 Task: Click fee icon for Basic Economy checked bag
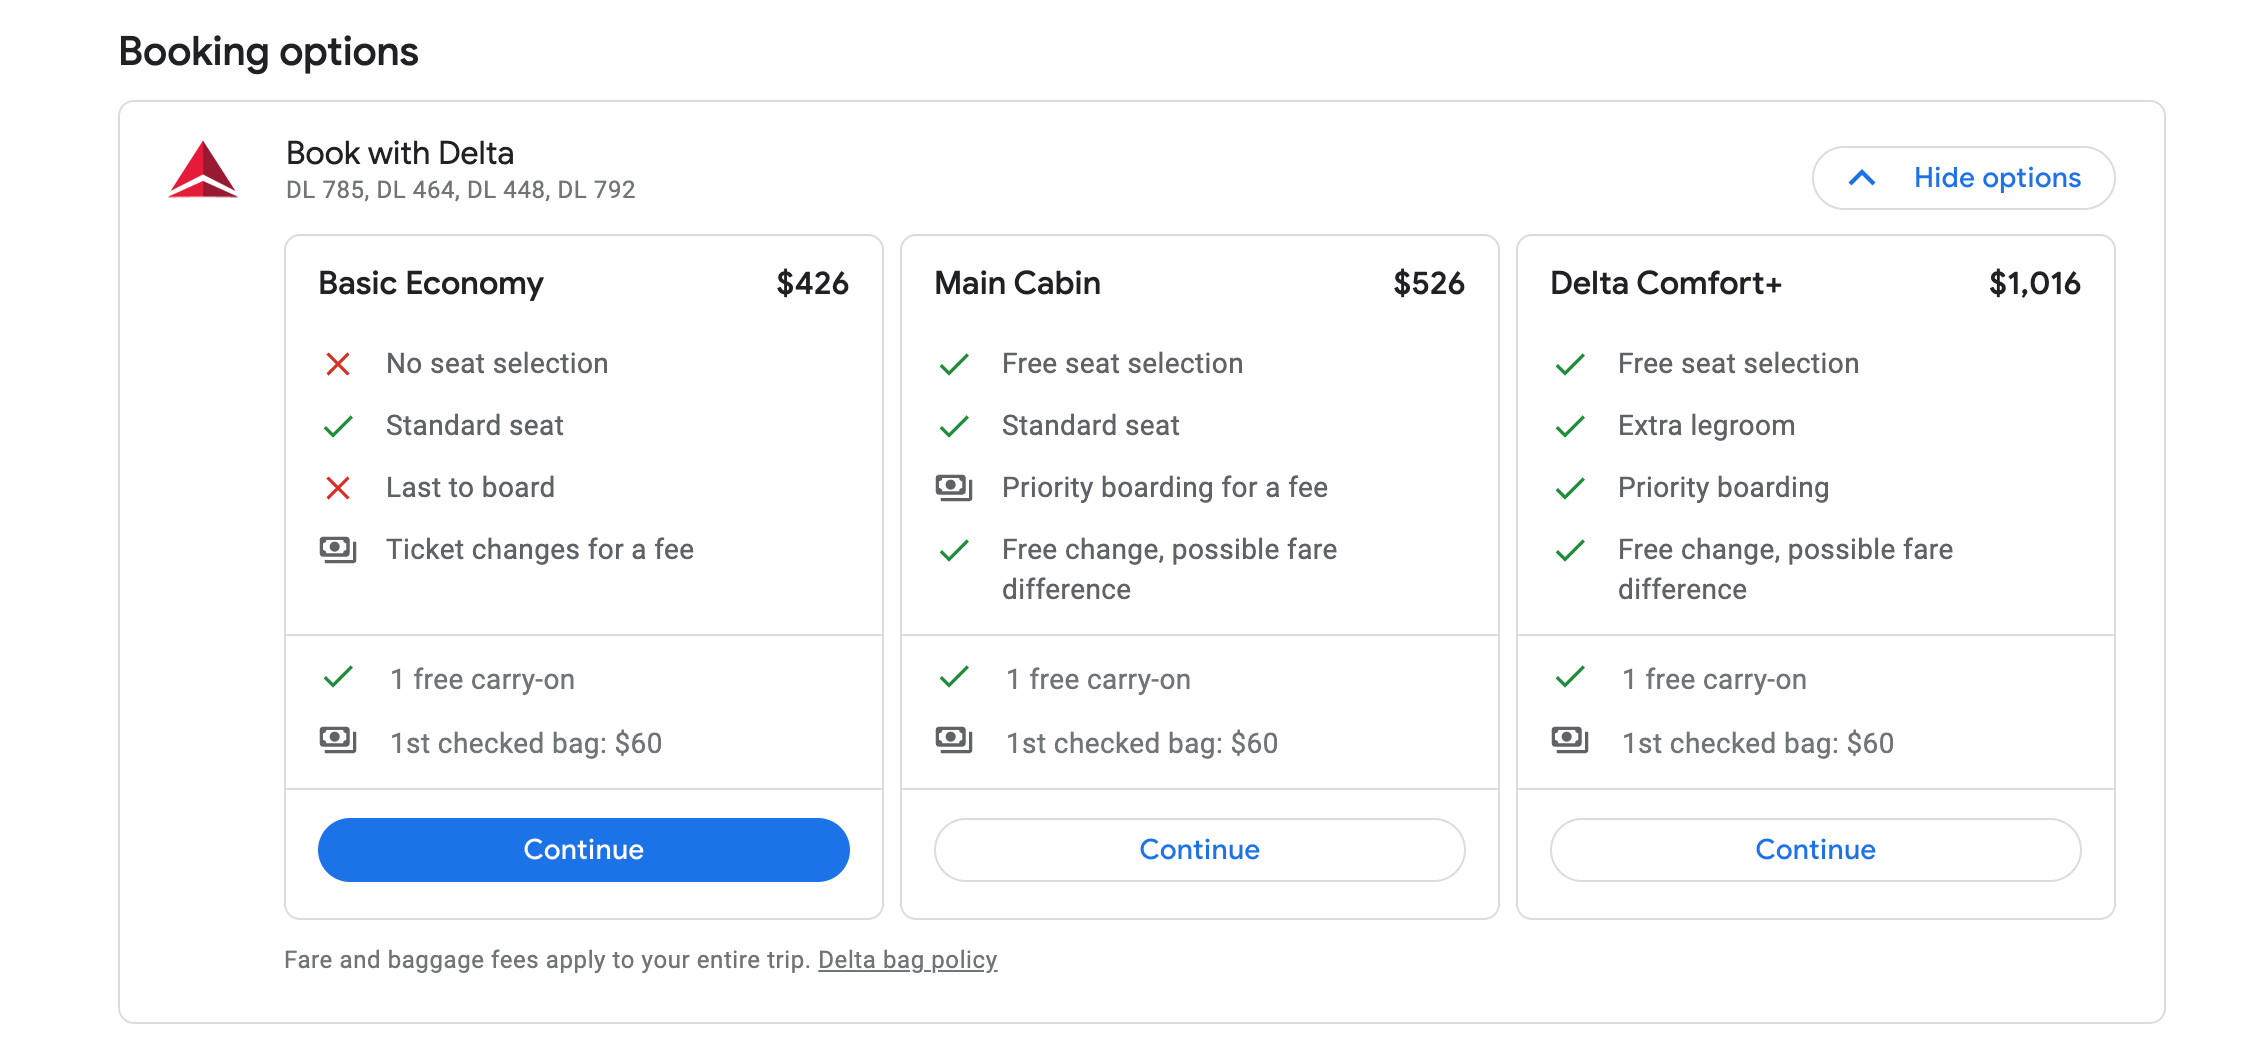coord(338,741)
